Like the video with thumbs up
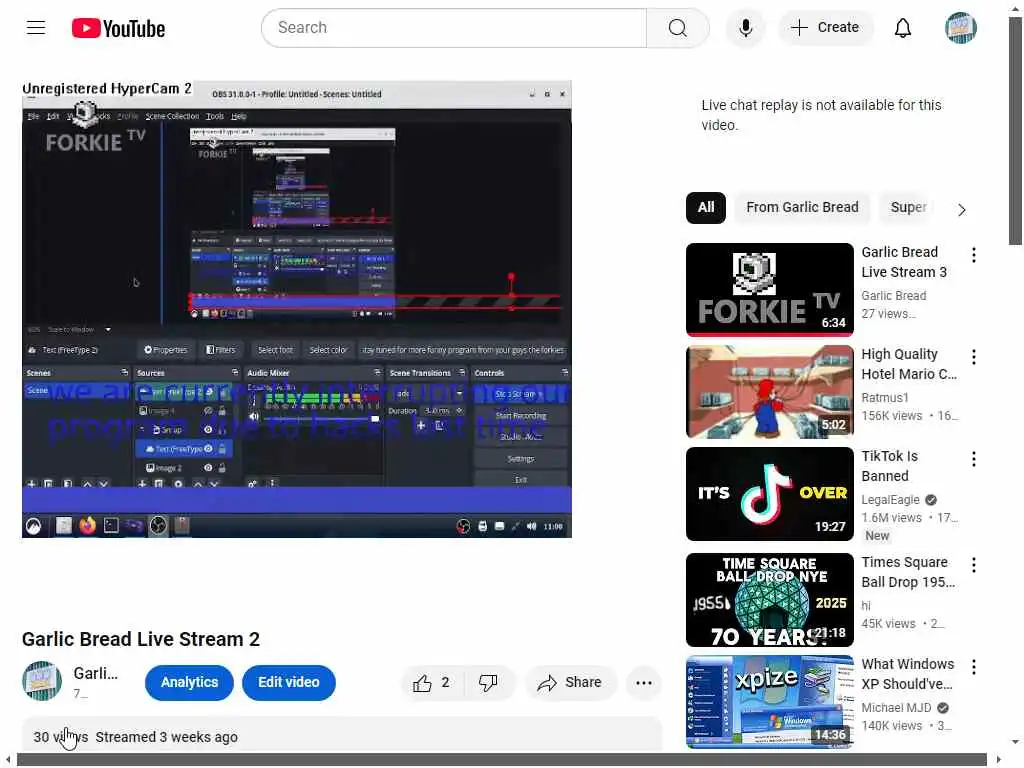Screen dimensions: 1024x768 coord(432,682)
